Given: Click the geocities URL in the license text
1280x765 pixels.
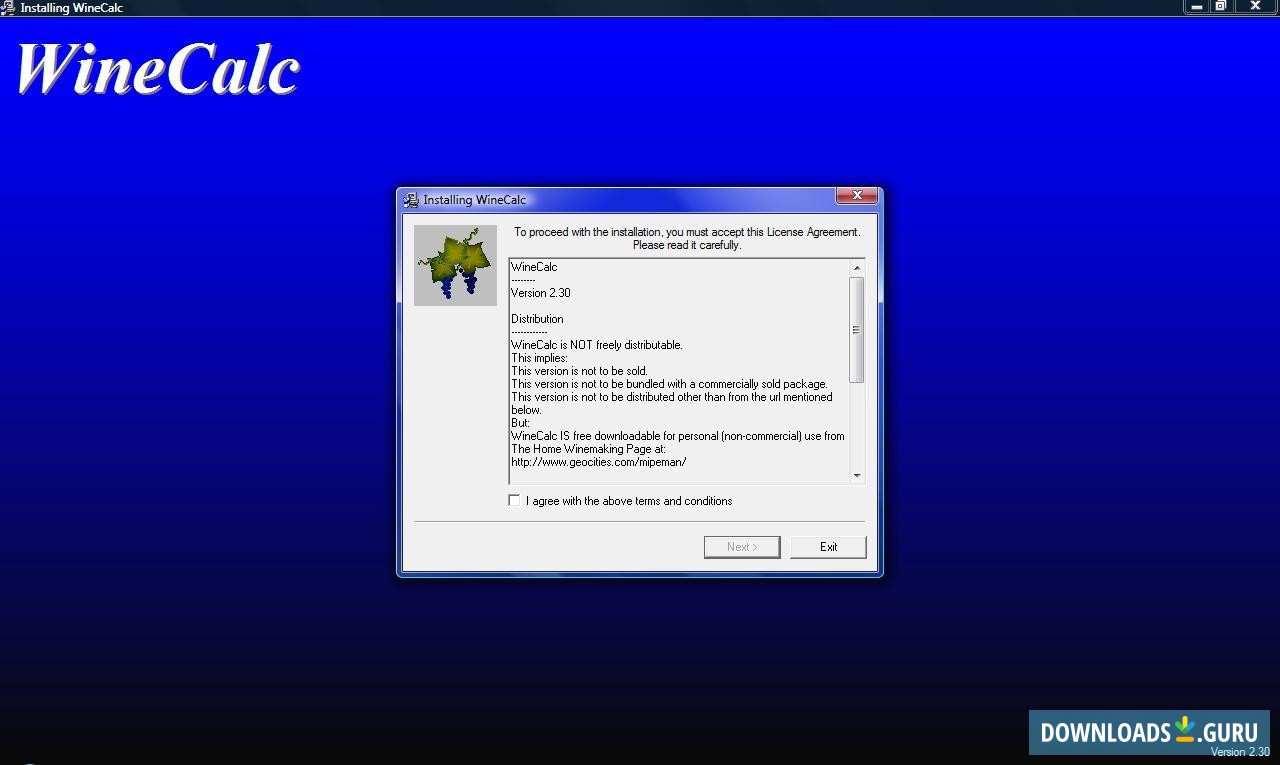Looking at the screenshot, I should click(x=598, y=462).
